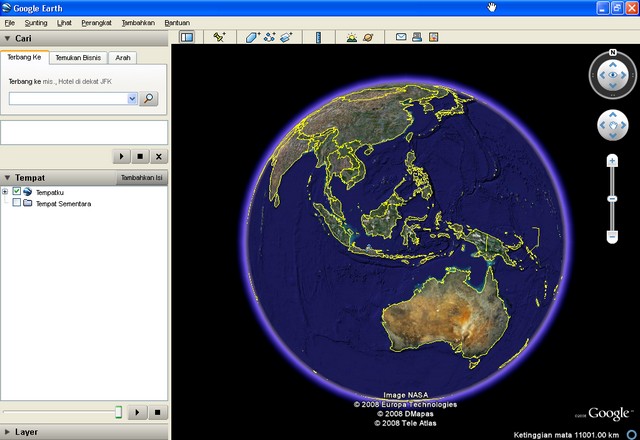Viewport: 640px width, 440px height.
Task: Clear search results with X button
Action: coord(159,156)
